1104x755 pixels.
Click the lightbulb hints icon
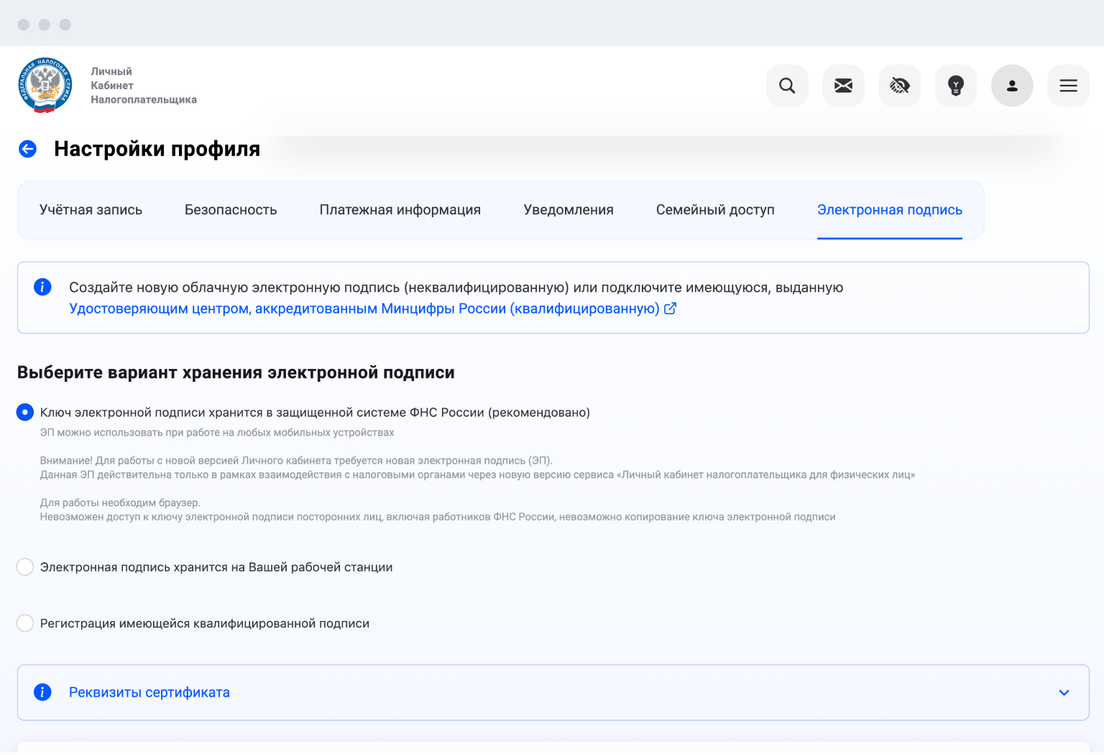pyautogui.click(x=955, y=86)
